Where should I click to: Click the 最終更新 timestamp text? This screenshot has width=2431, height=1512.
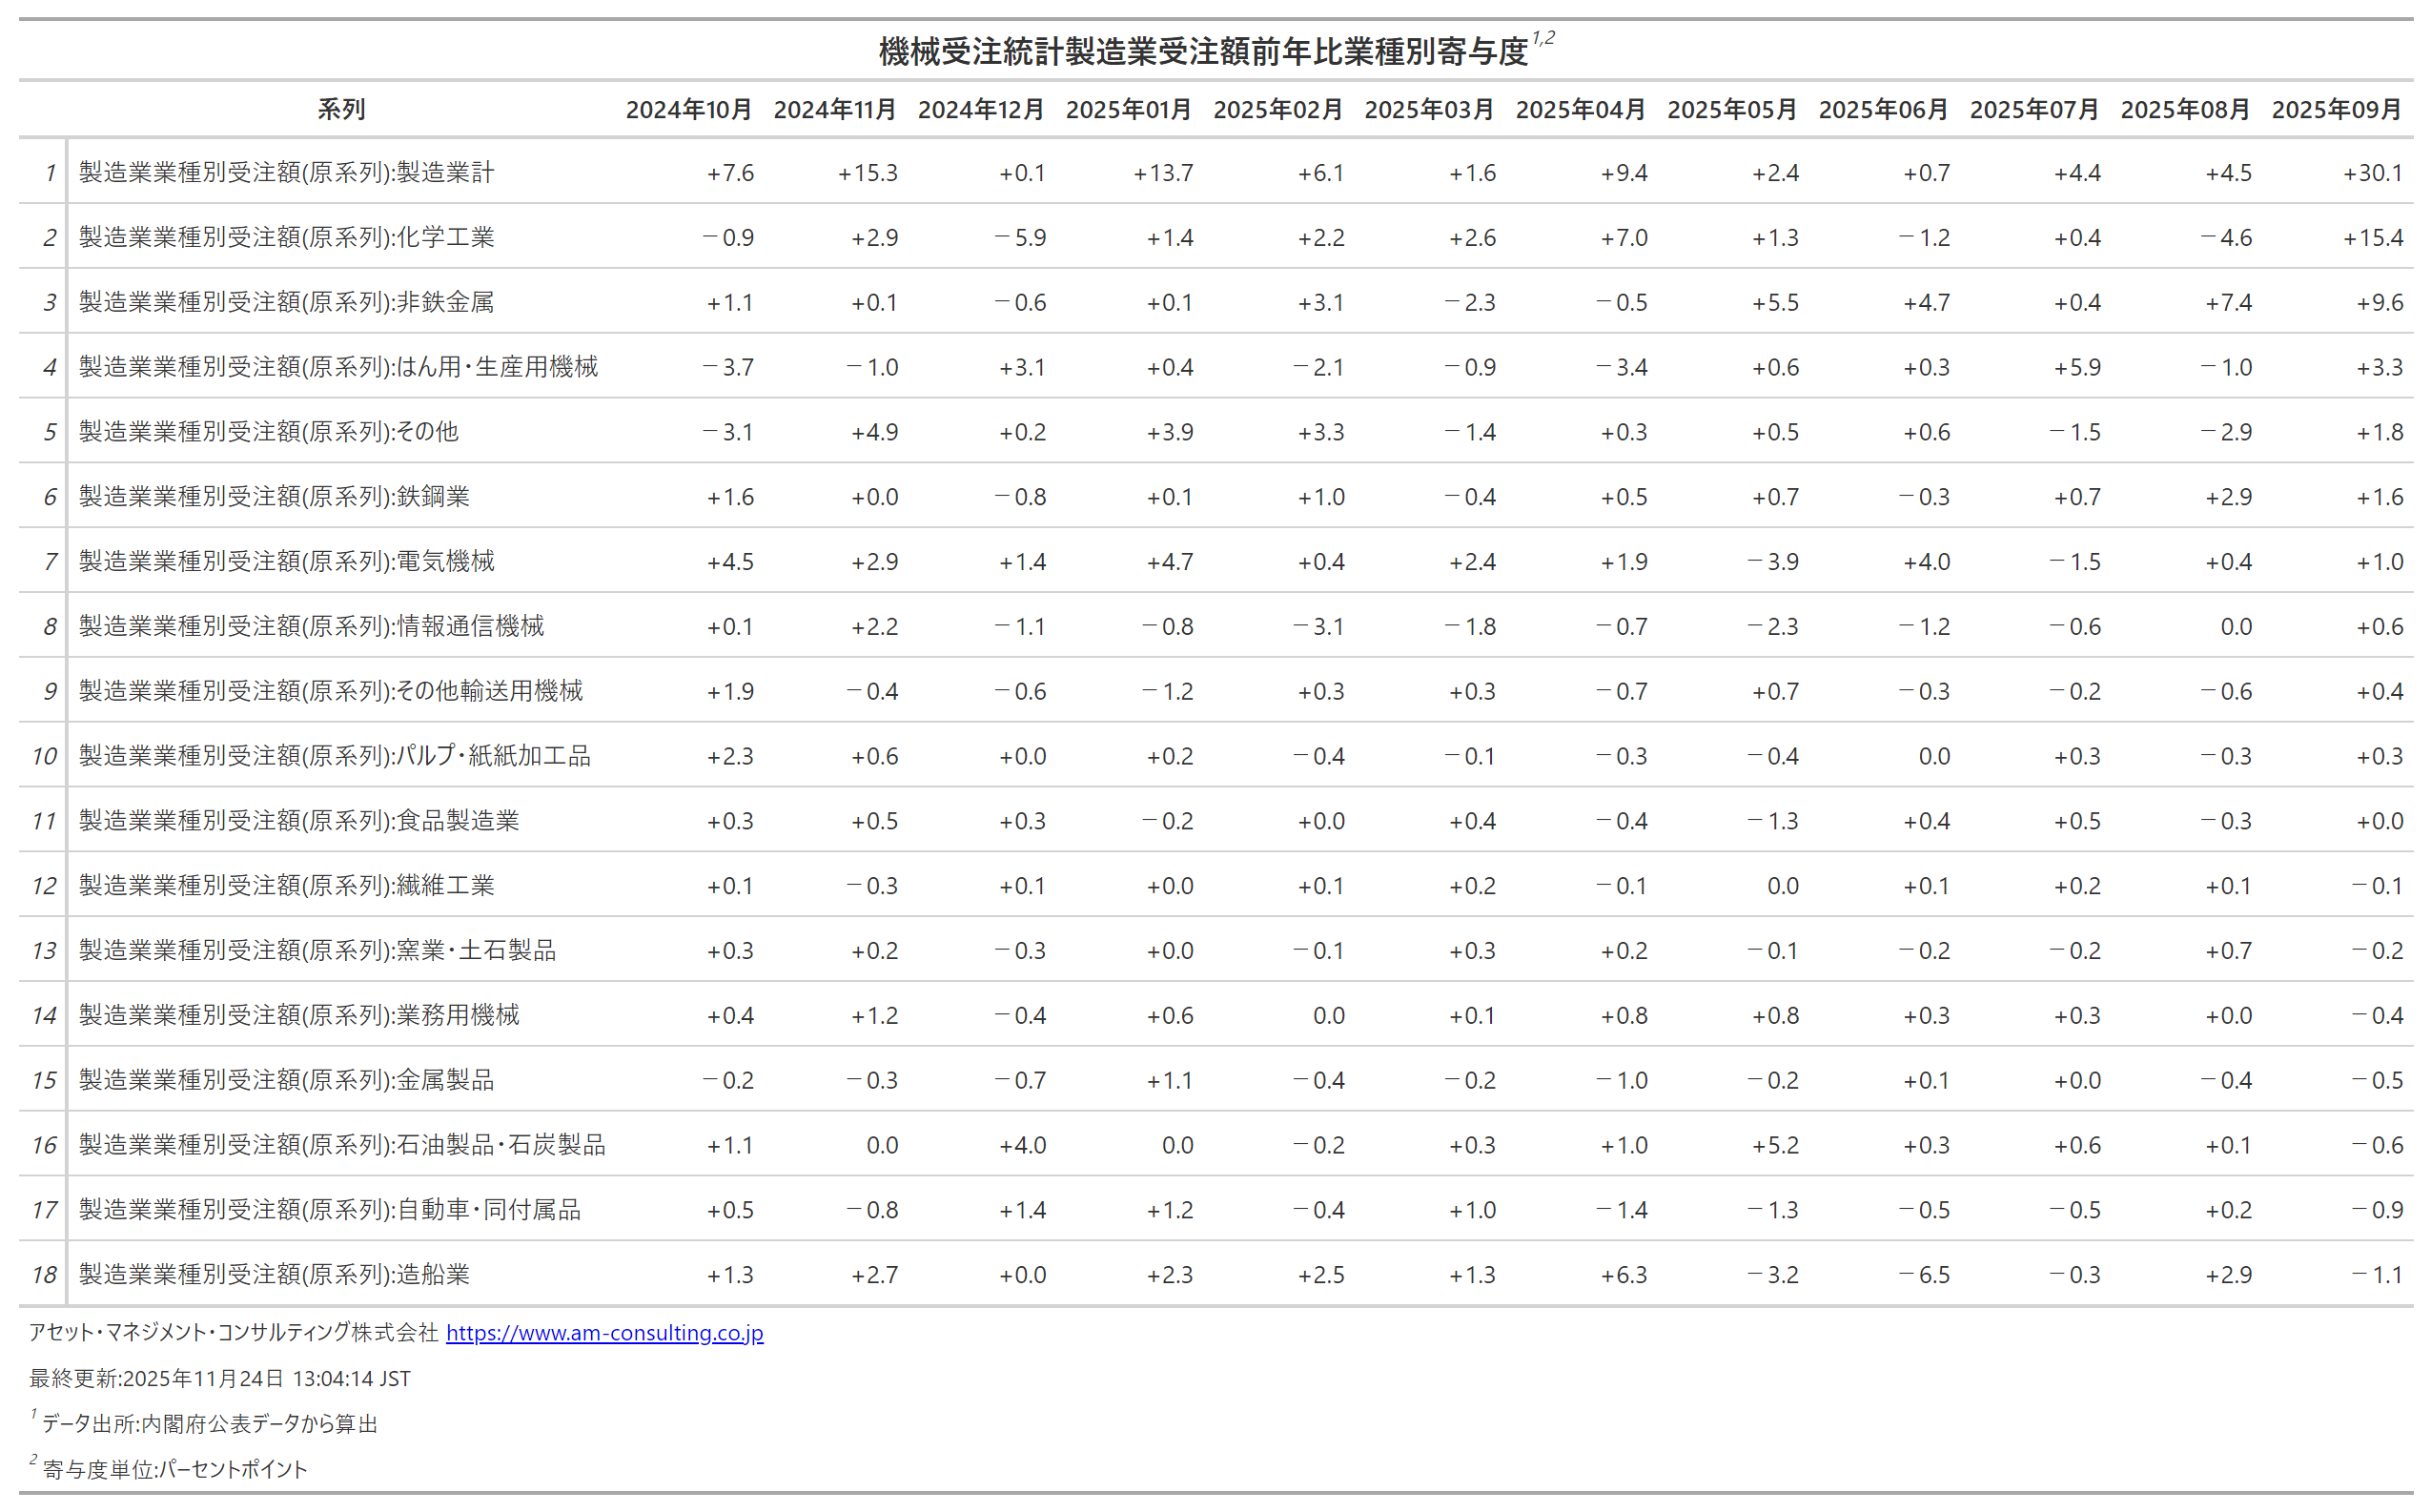click(x=220, y=1379)
